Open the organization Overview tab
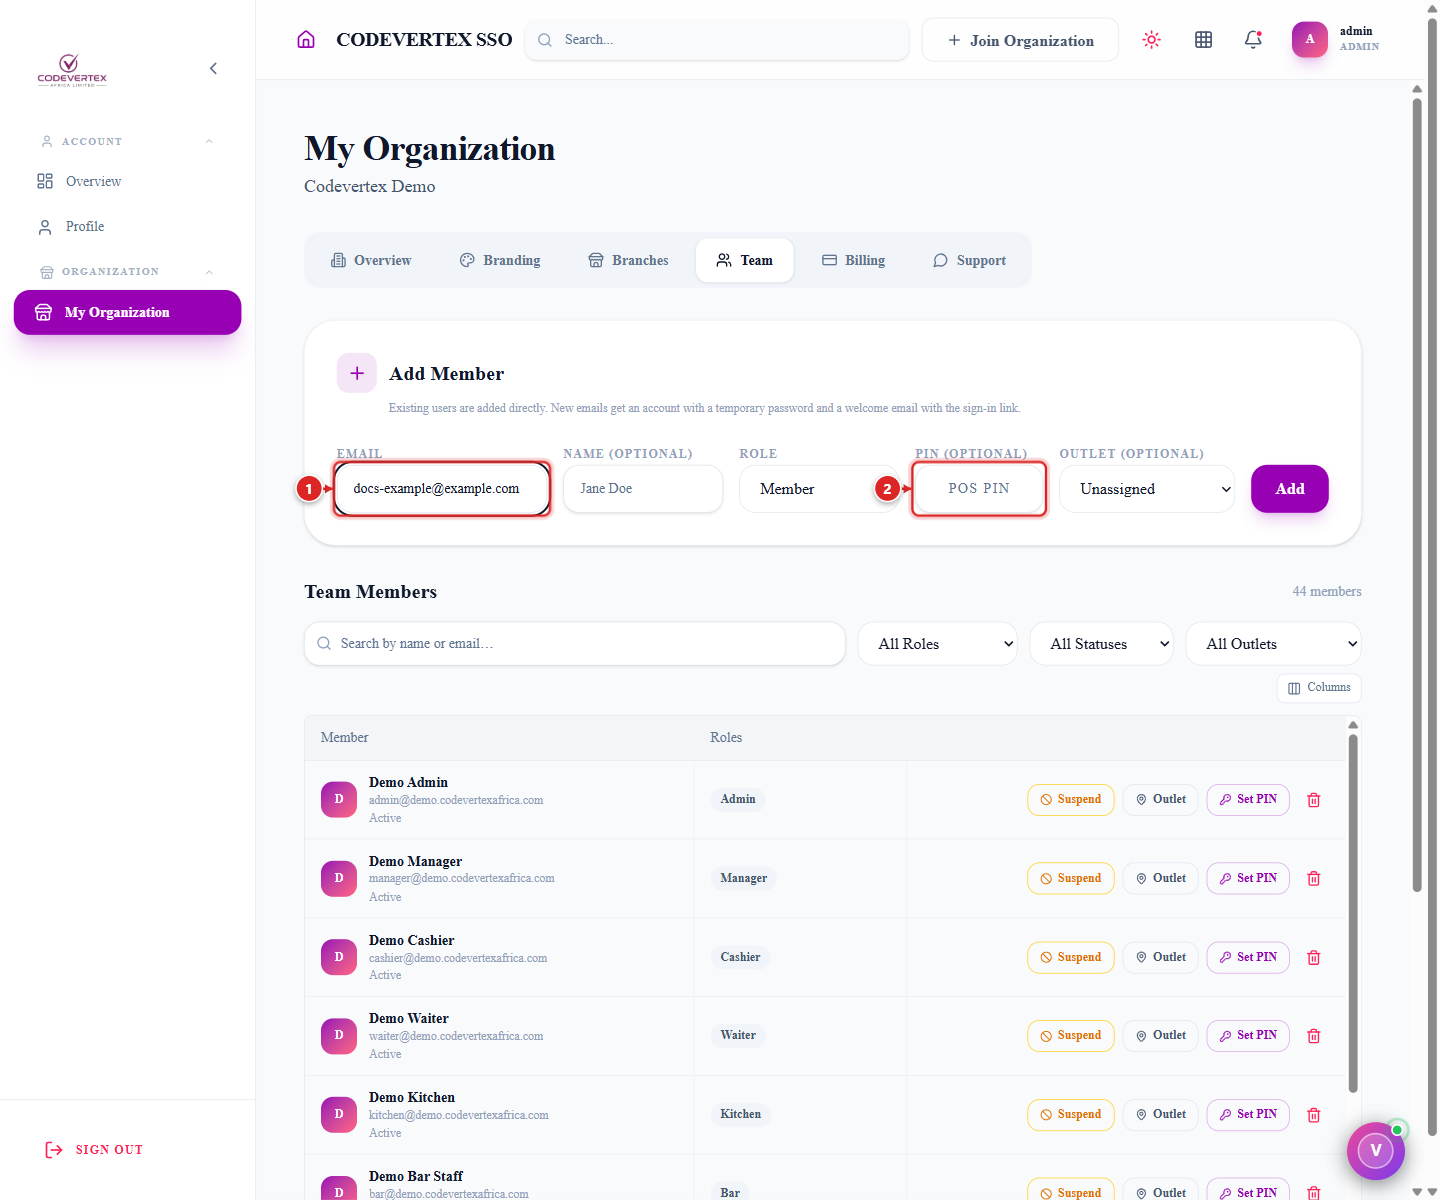The width and height of the screenshot is (1440, 1200). [371, 260]
